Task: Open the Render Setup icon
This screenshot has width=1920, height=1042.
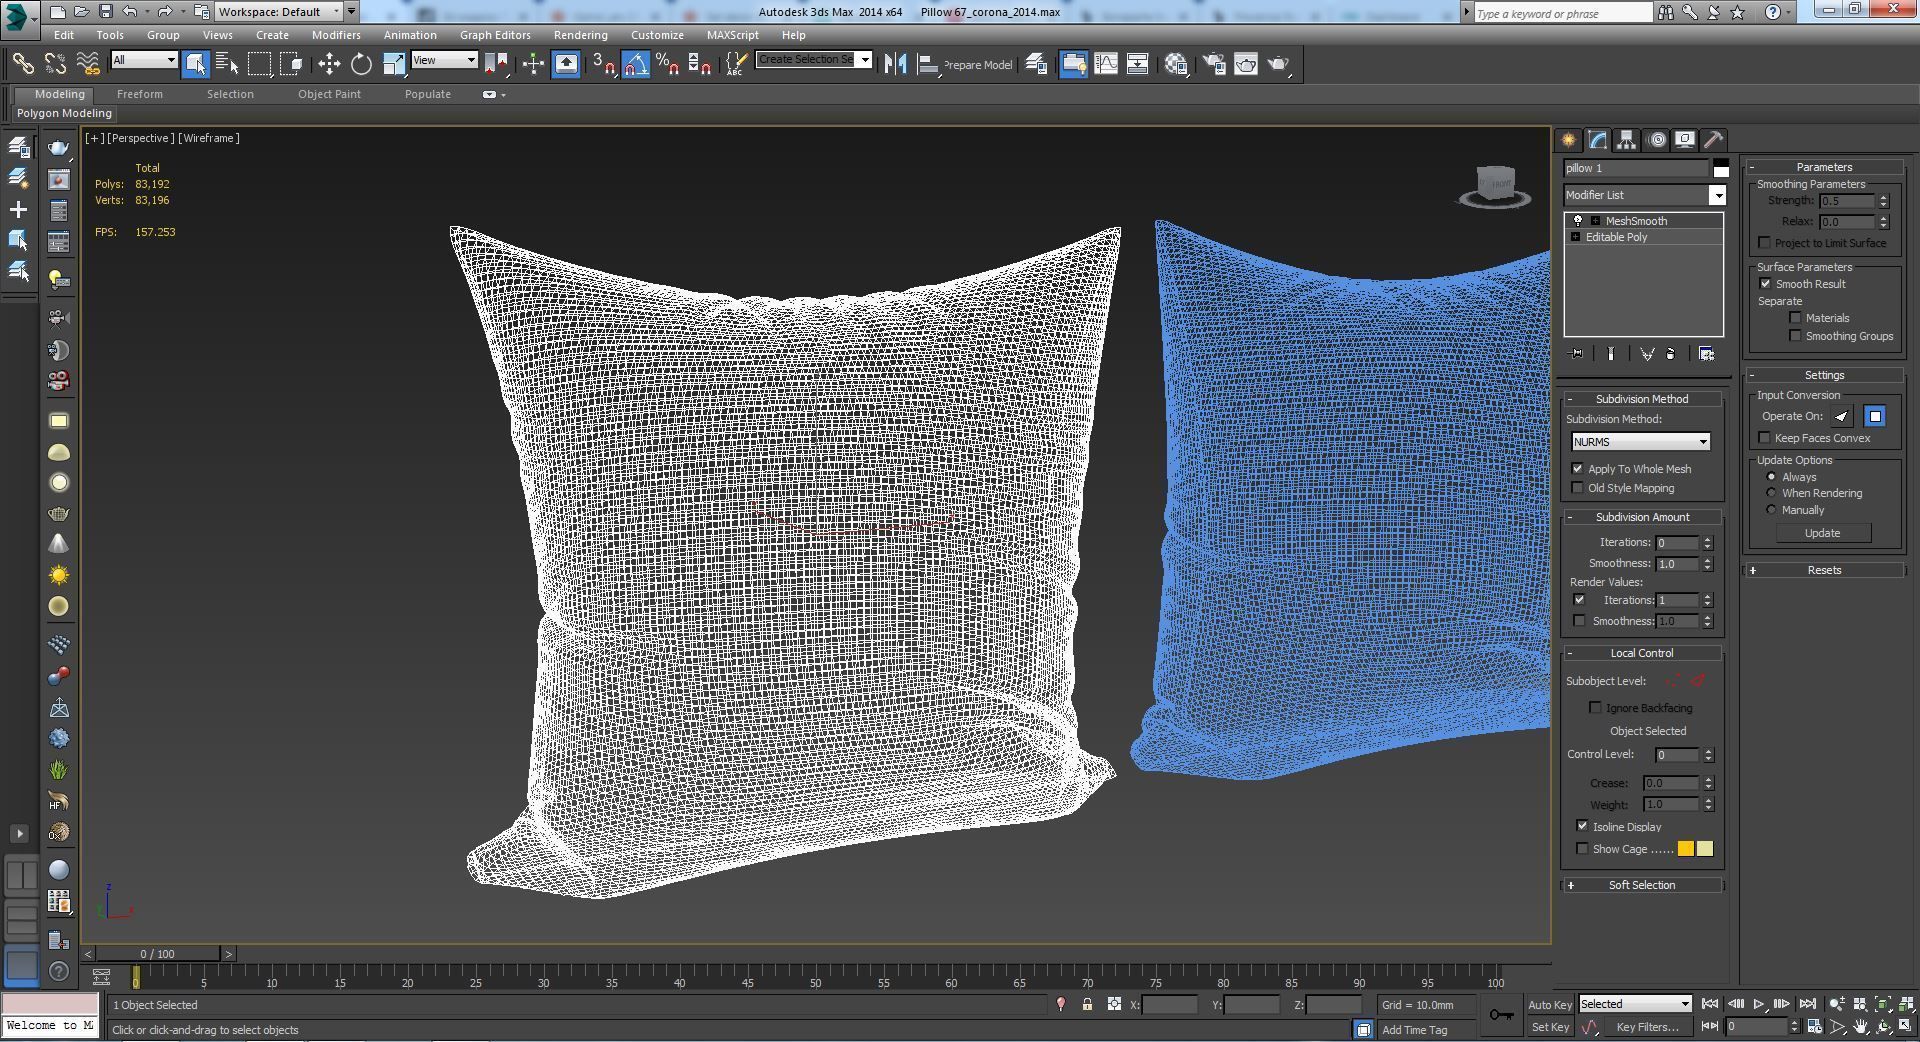Action: point(1213,64)
